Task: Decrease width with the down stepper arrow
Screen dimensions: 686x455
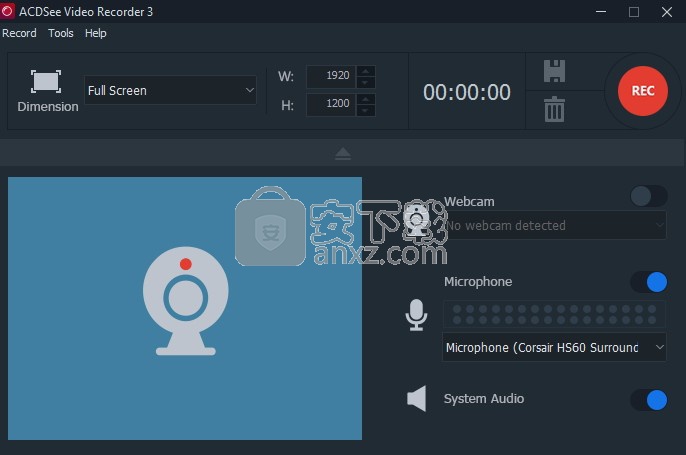Action: (366, 82)
